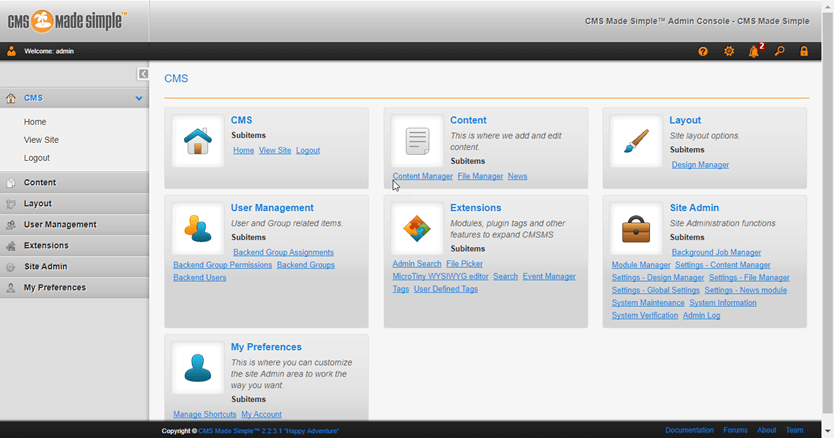This screenshot has width=834, height=438.
Task: Click the sidebar Site Admin icon
Action: coord(11,267)
